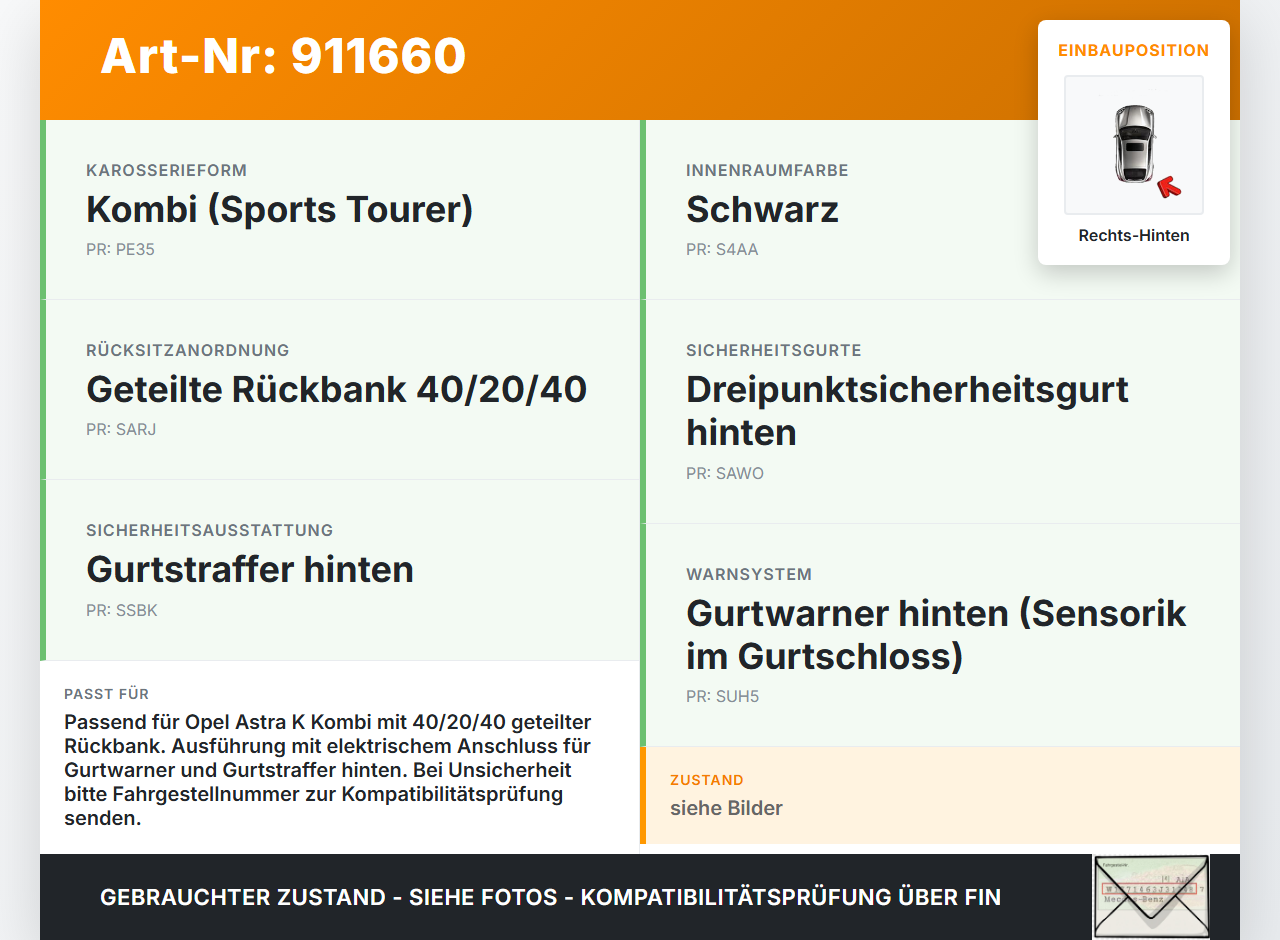Click PR: PE35 code
This screenshot has height=940, width=1280.
120,250
